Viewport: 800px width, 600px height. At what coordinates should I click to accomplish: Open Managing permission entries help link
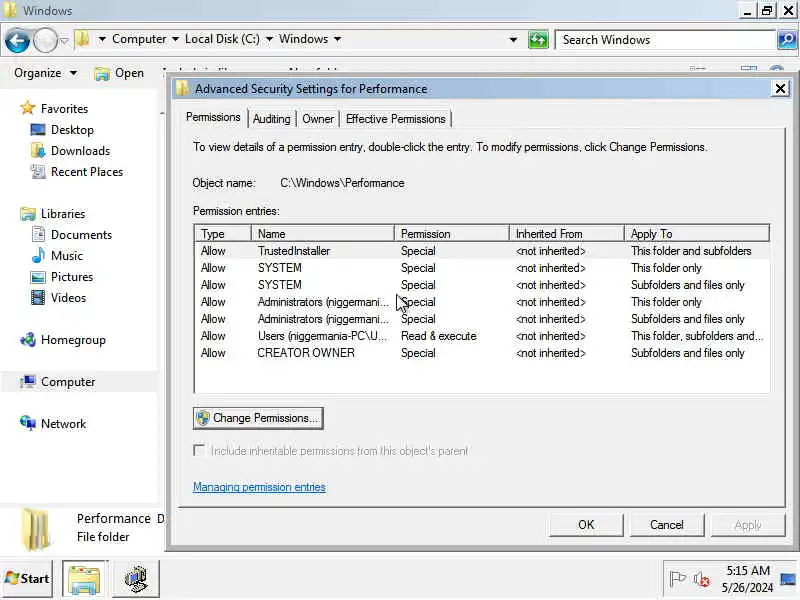coord(259,487)
